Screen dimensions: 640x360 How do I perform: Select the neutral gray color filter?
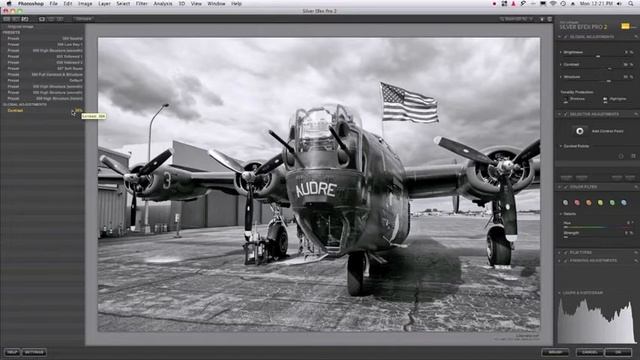click(x=565, y=202)
